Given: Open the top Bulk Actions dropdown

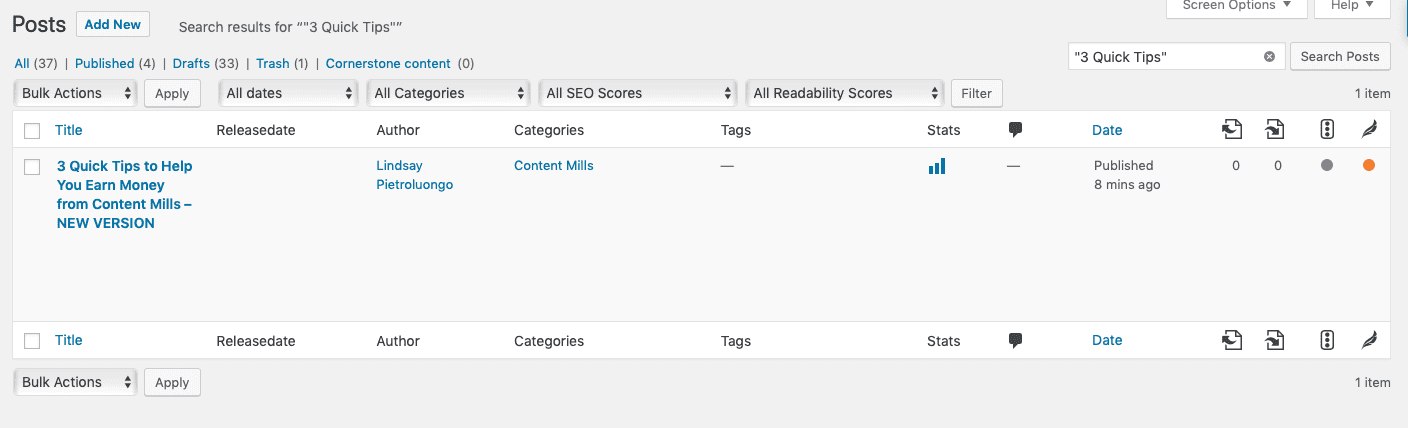Looking at the screenshot, I should click(77, 93).
